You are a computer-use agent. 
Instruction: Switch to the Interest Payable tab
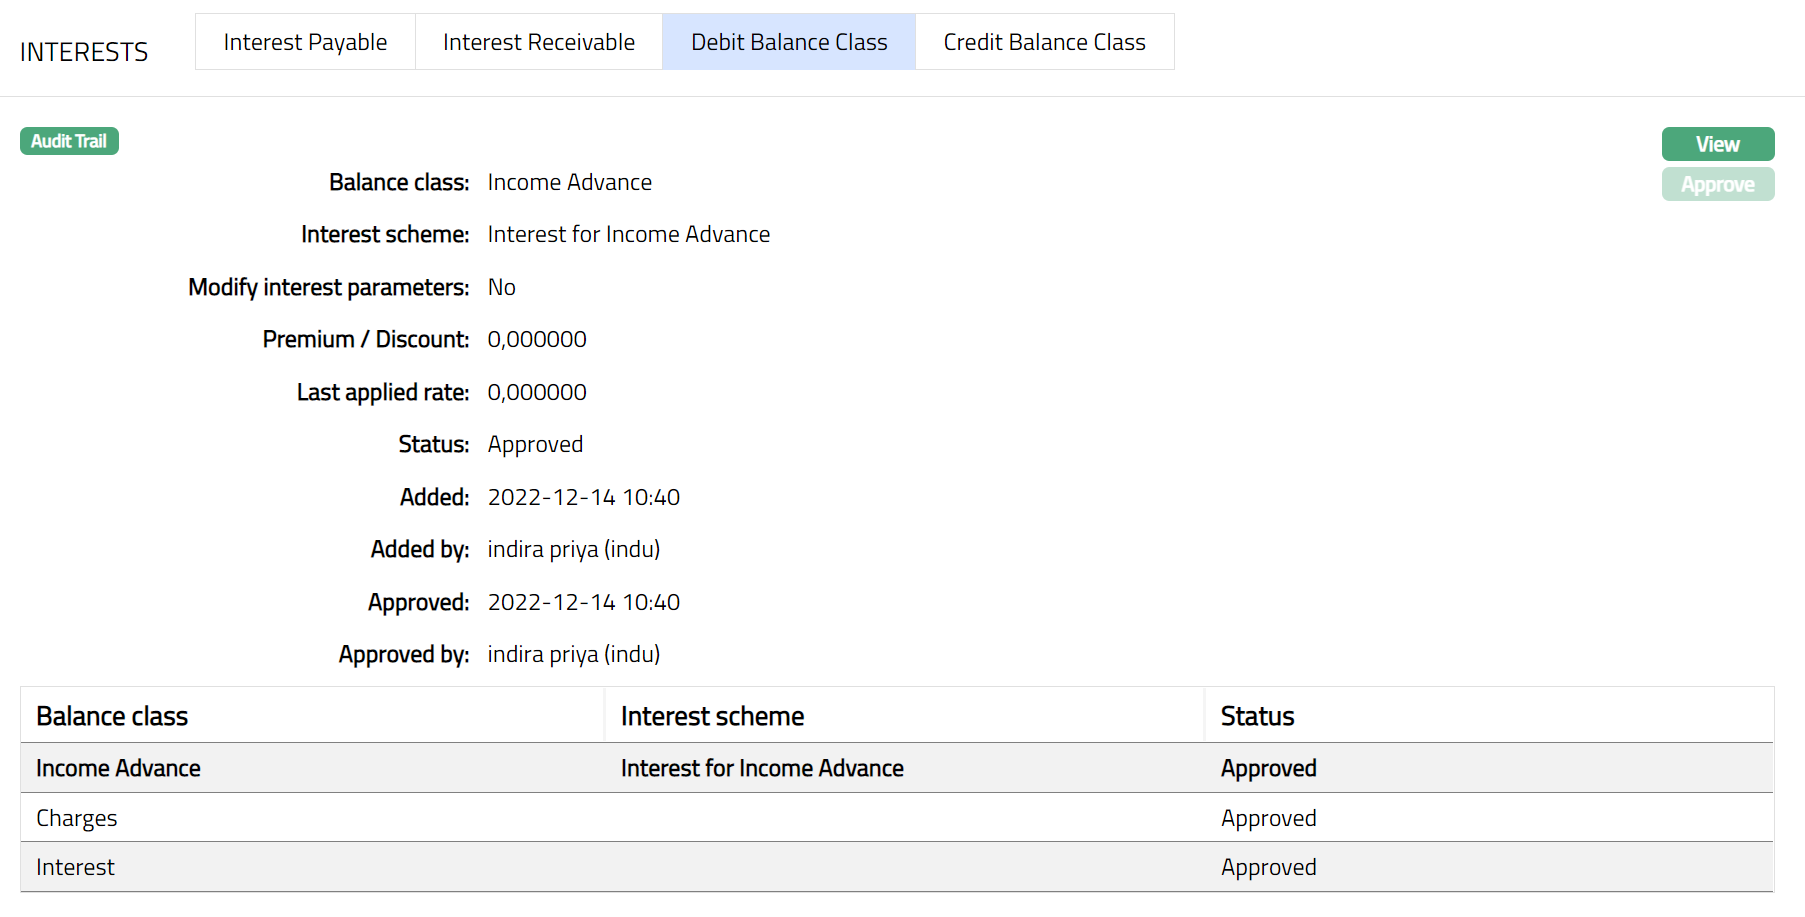[305, 42]
